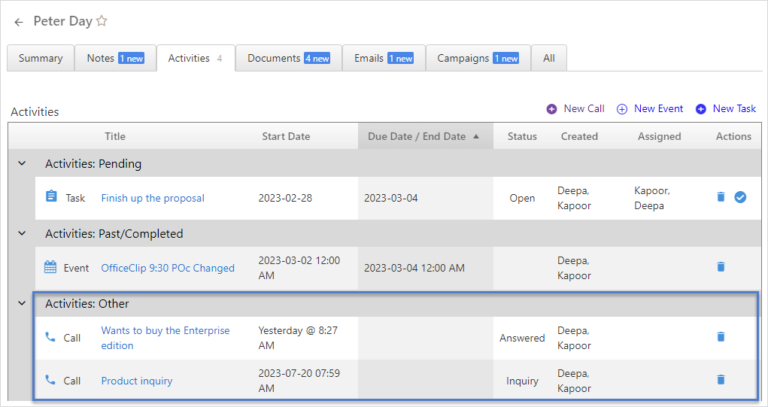Delete the Wants to buy Enterprise call
This screenshot has width=768, height=407.
720,337
